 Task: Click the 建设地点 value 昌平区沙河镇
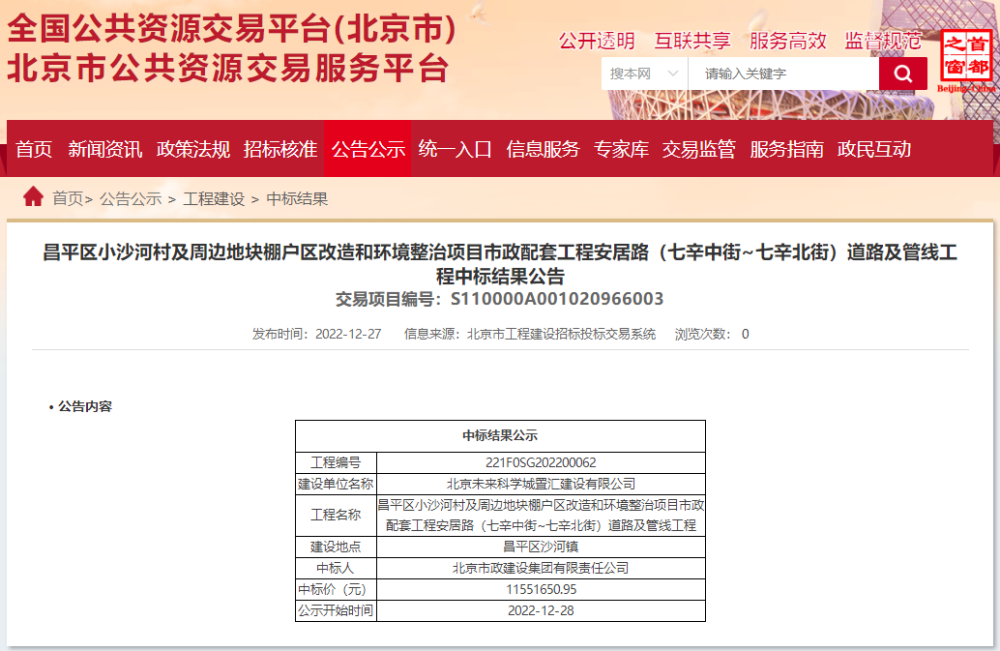[x=541, y=547]
